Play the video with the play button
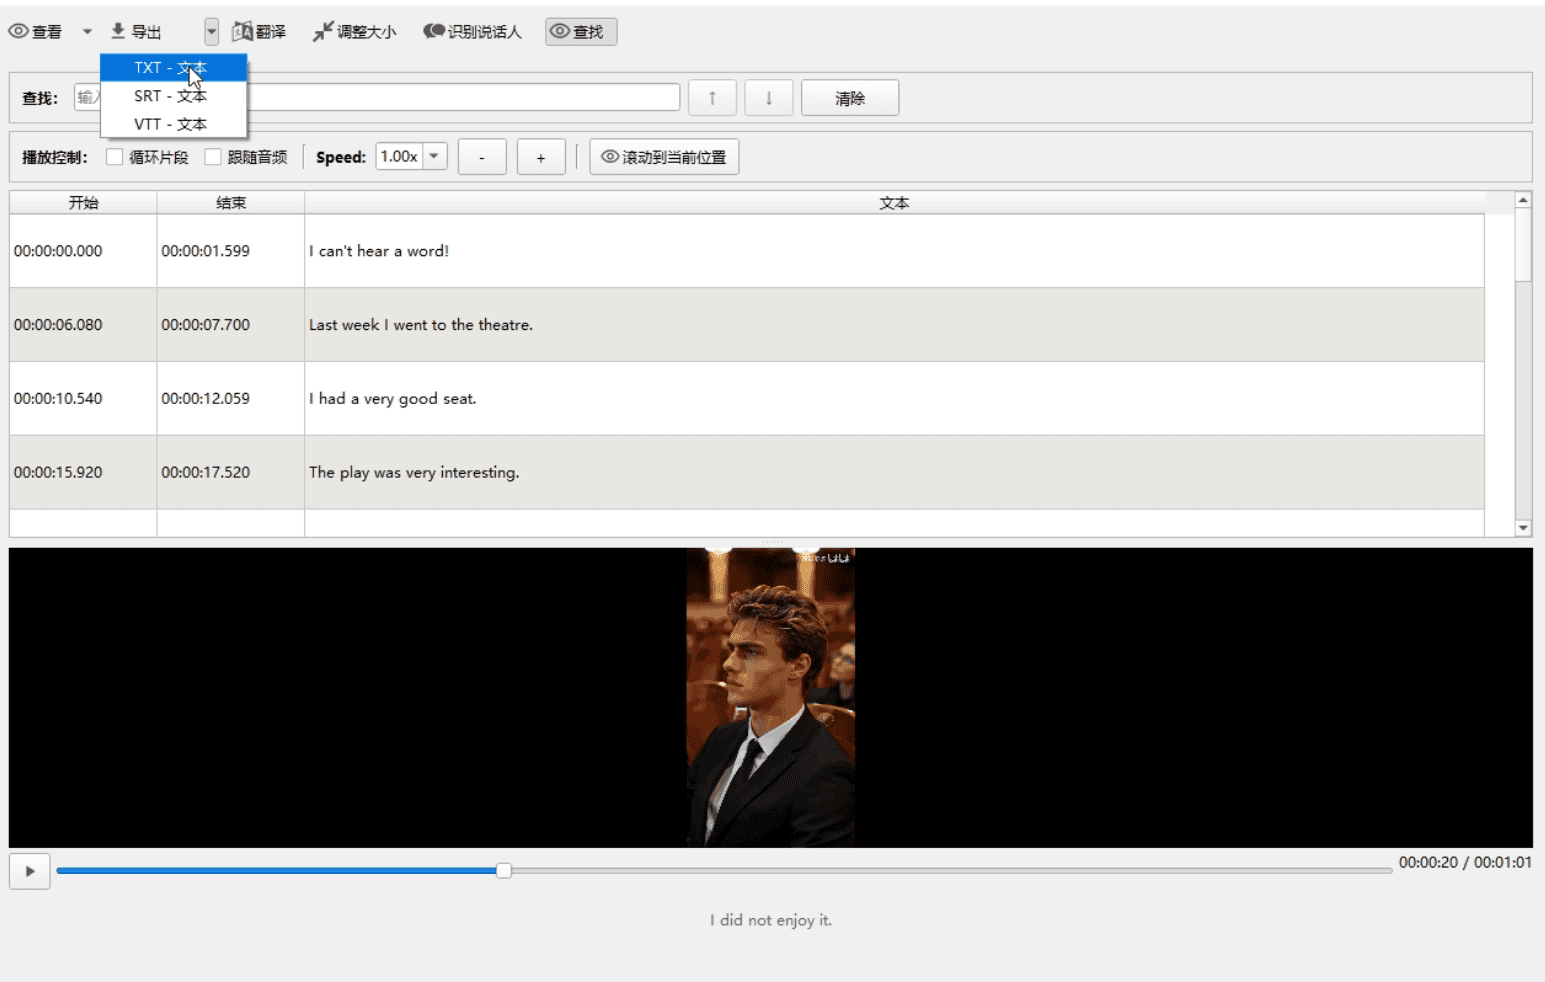 point(30,871)
